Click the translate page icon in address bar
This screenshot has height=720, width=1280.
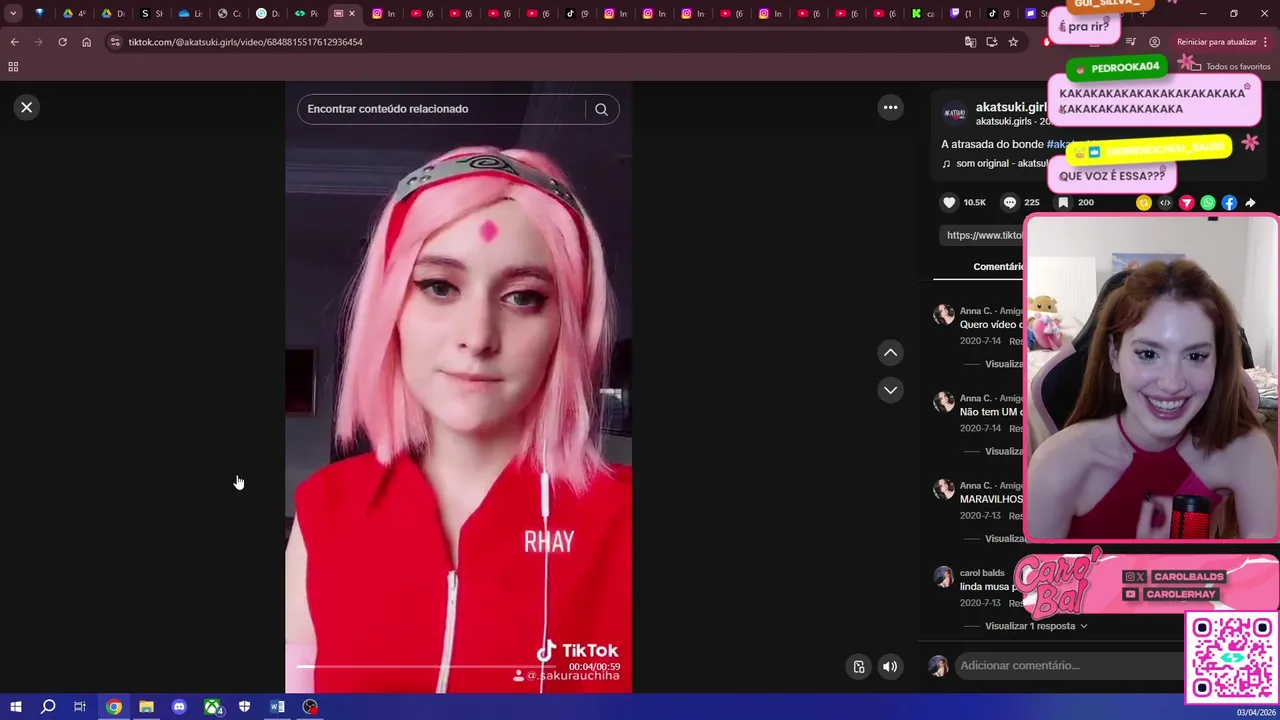(970, 42)
